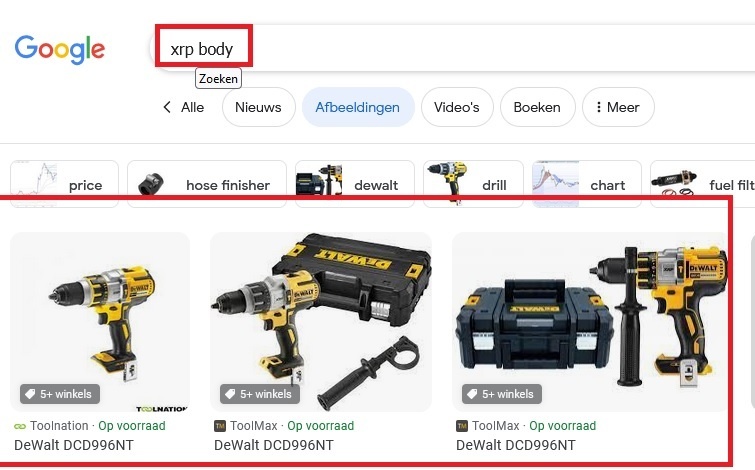755x470 pixels.
Task: Click the 'drill' suggestion chip
Action: click(473, 184)
